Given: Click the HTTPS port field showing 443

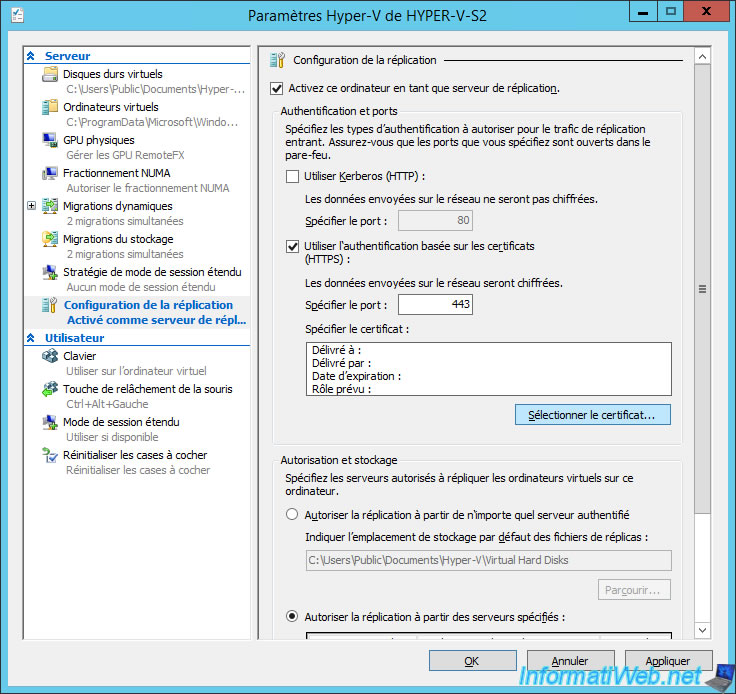Looking at the screenshot, I should (x=435, y=305).
